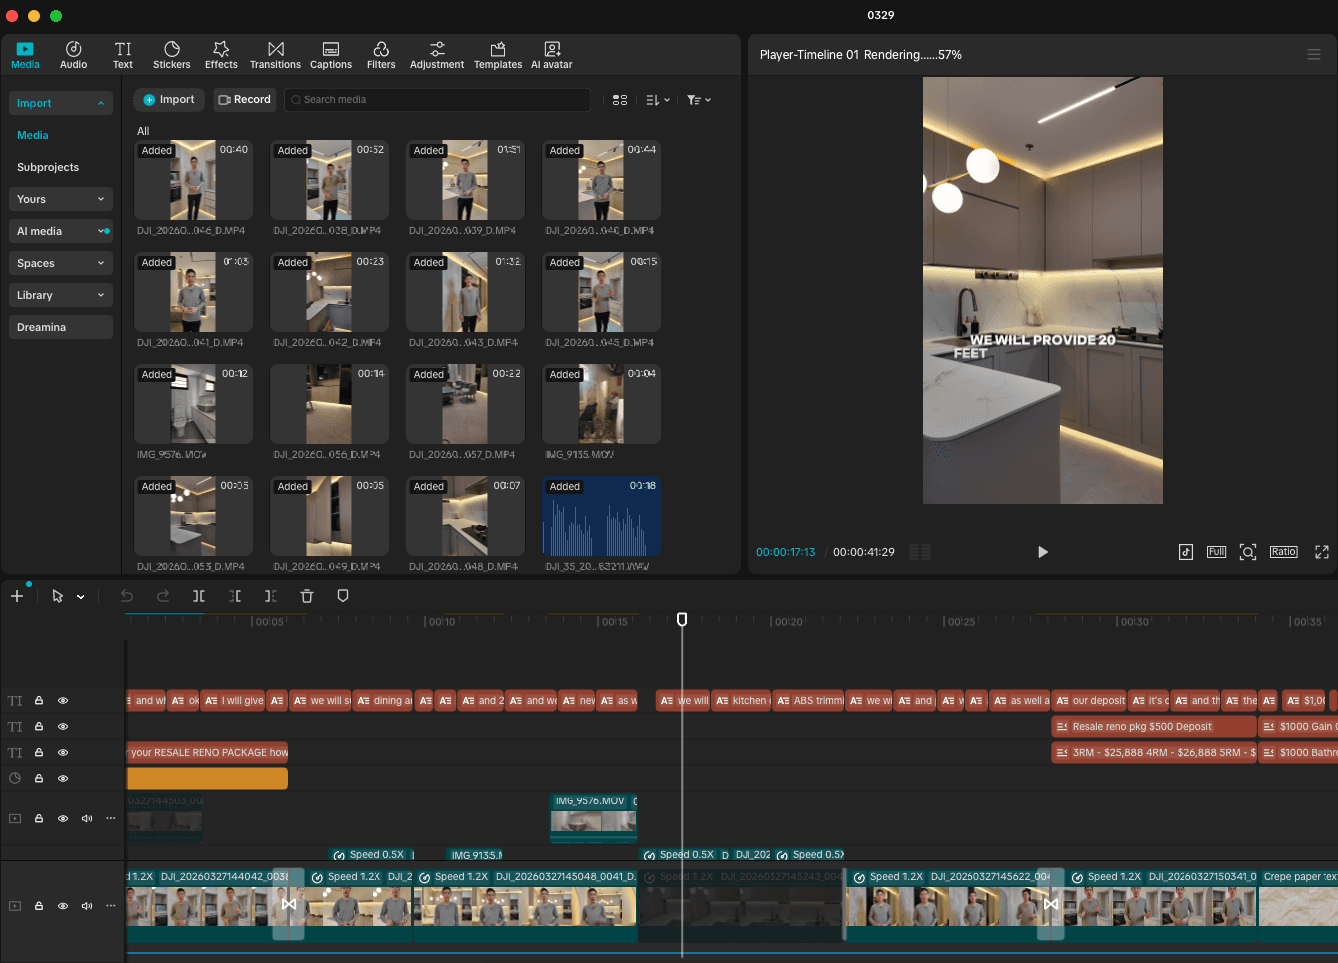Mute the main video track audio
This screenshot has height=963, width=1338.
[87, 905]
